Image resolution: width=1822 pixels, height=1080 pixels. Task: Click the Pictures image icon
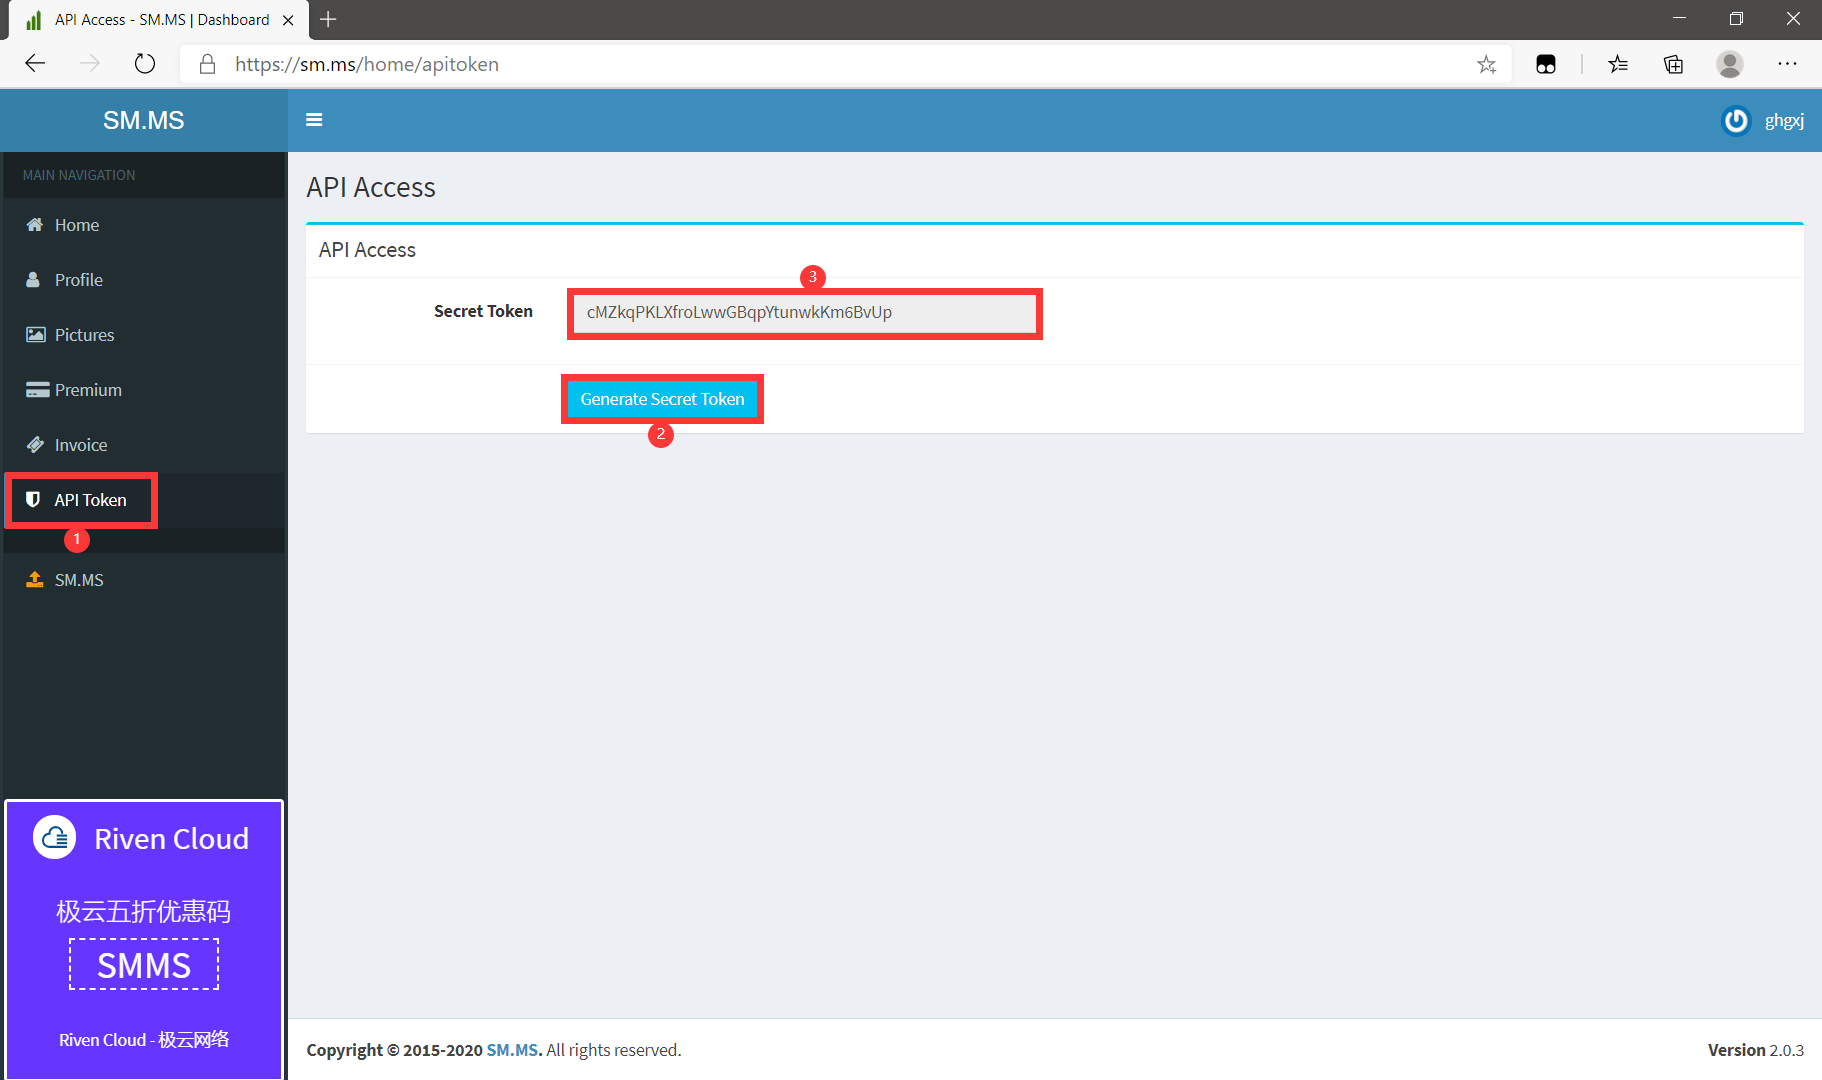(36, 334)
